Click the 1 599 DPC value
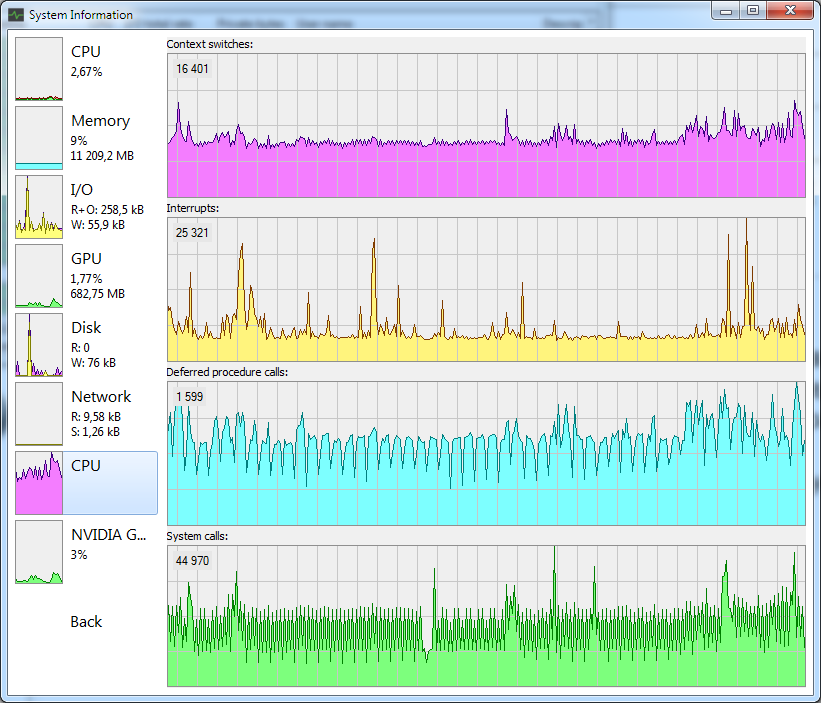 [x=190, y=397]
